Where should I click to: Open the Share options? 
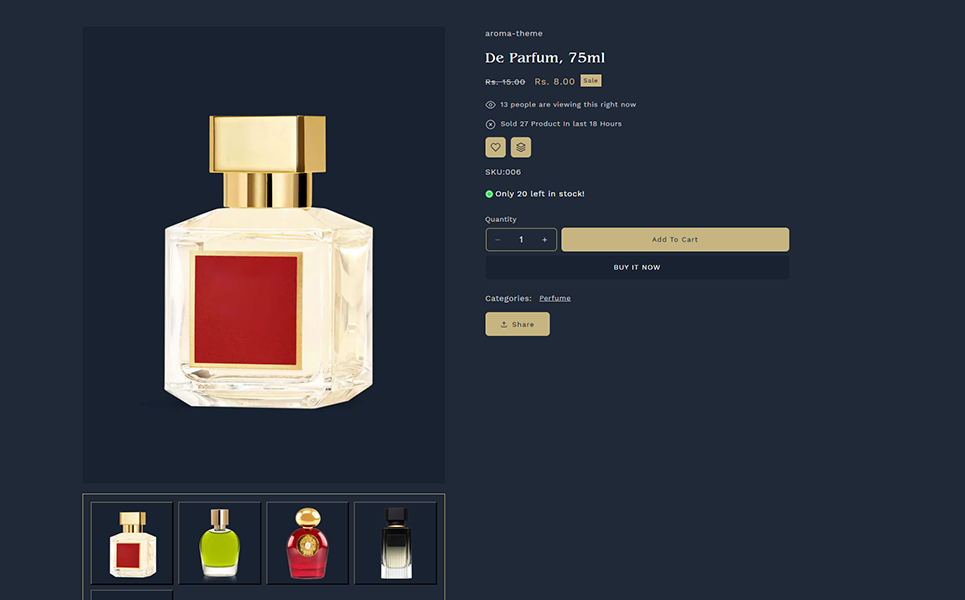(518, 324)
